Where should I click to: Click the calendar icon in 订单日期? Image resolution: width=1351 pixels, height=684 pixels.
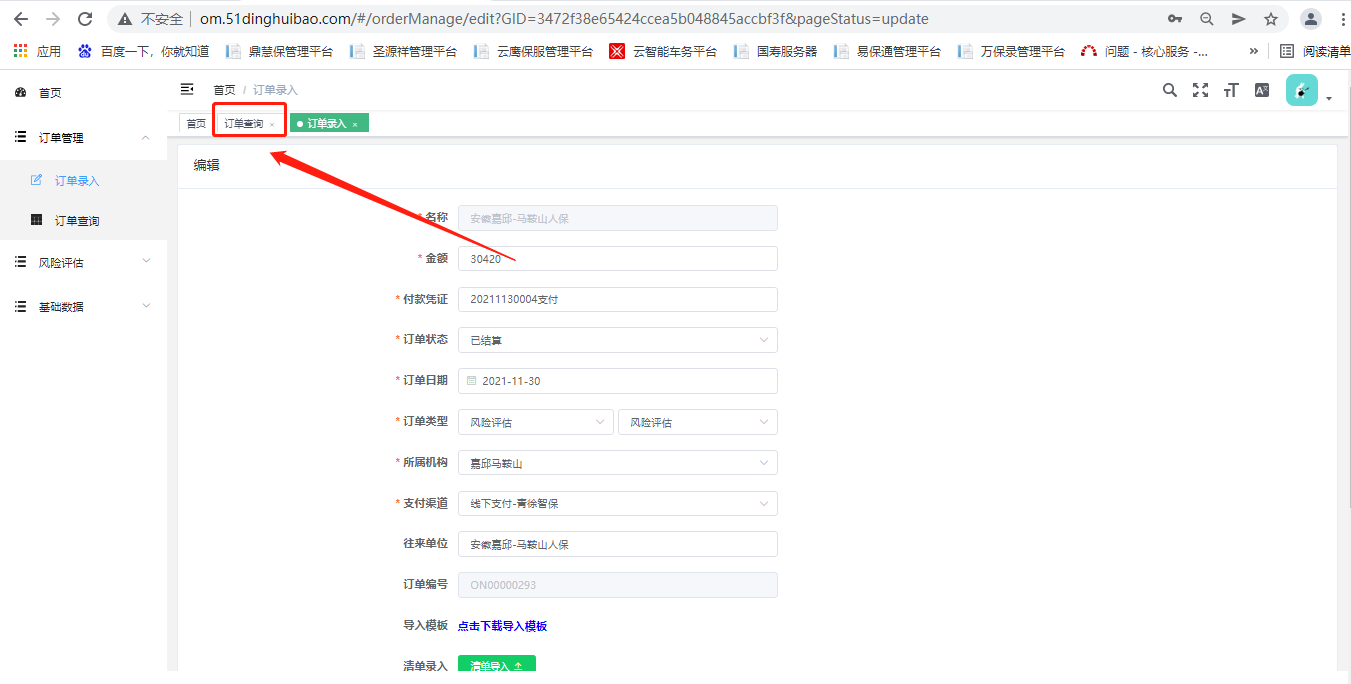pyautogui.click(x=472, y=381)
